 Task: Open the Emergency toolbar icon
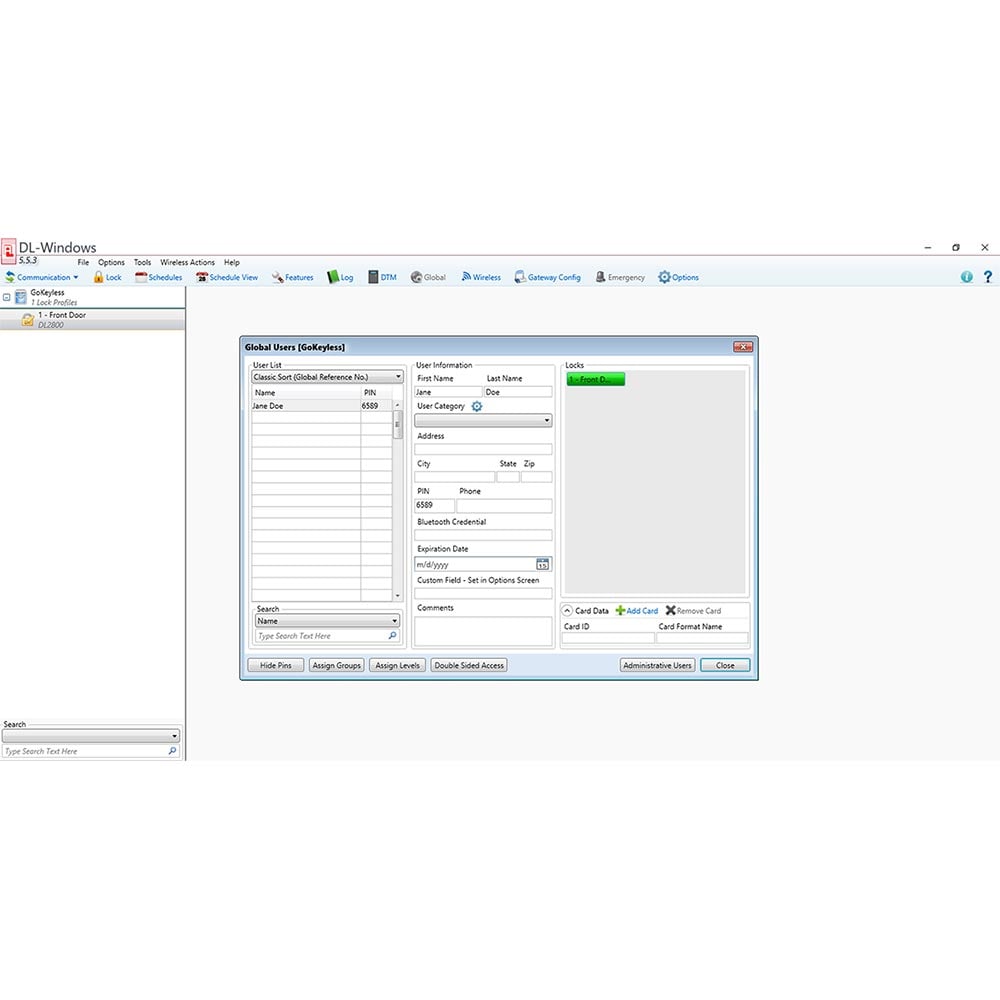coord(620,277)
